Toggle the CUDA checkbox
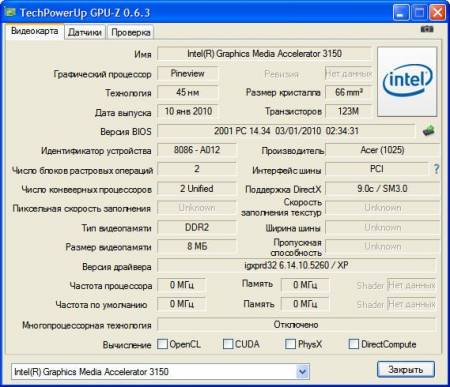The width and height of the screenshot is (450, 387). coord(228,344)
